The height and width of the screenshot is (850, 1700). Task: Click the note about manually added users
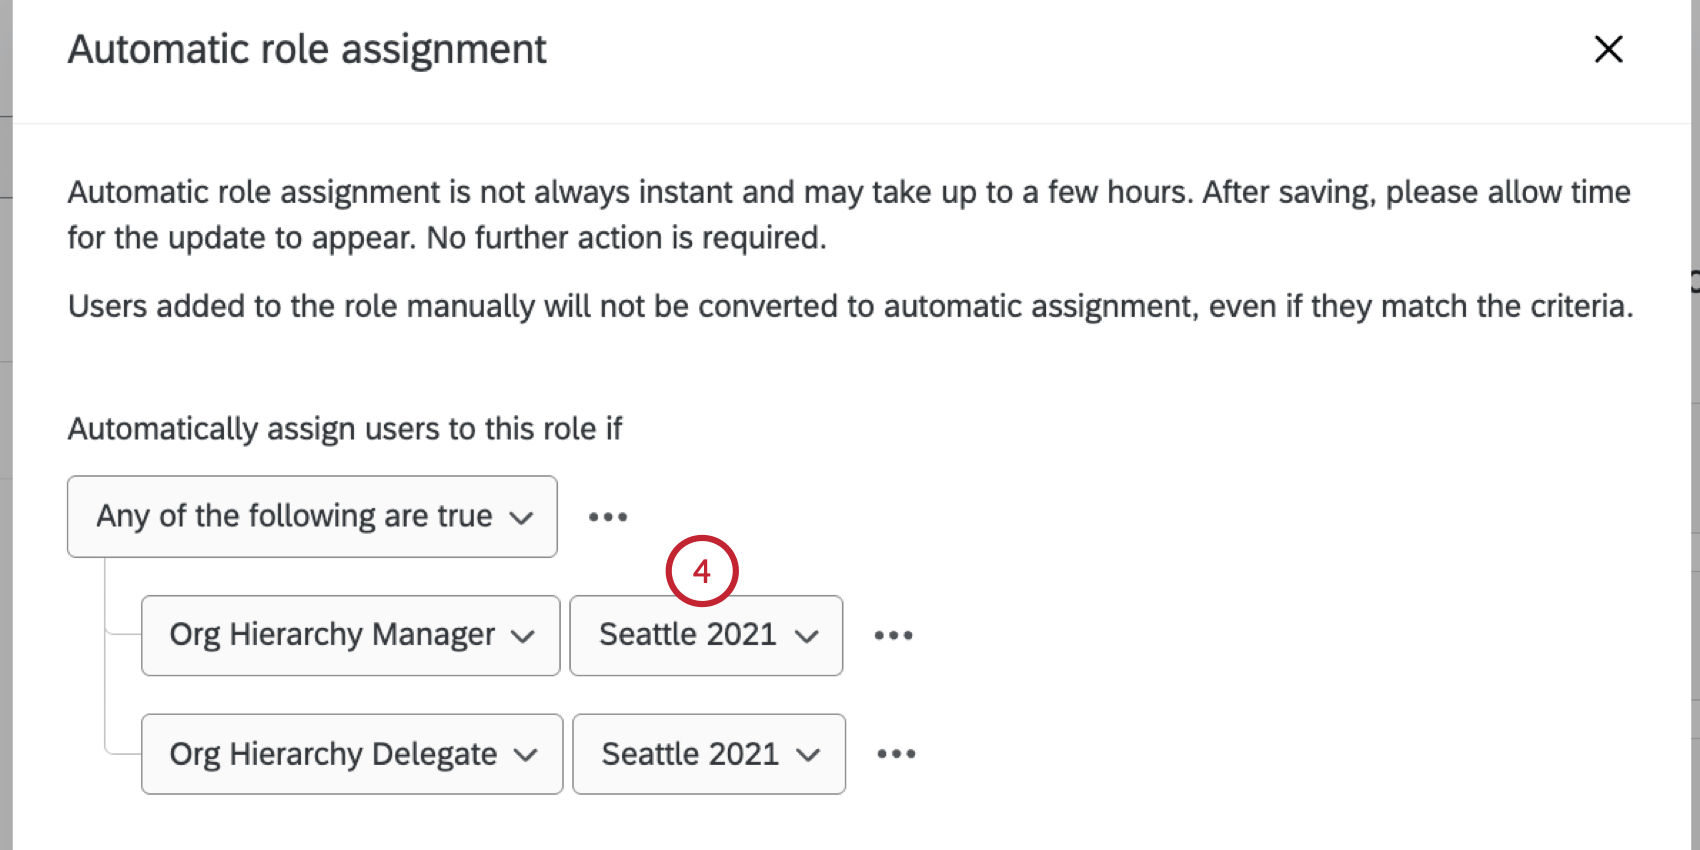[x=850, y=306]
